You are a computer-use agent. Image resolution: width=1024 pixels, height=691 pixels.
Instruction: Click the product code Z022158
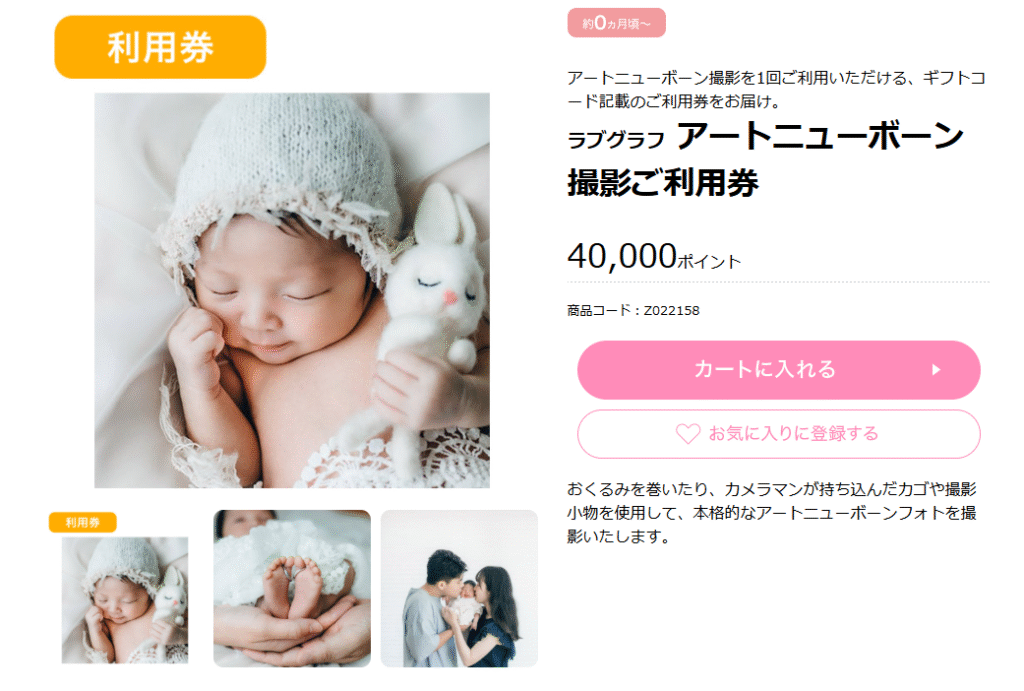pos(671,311)
